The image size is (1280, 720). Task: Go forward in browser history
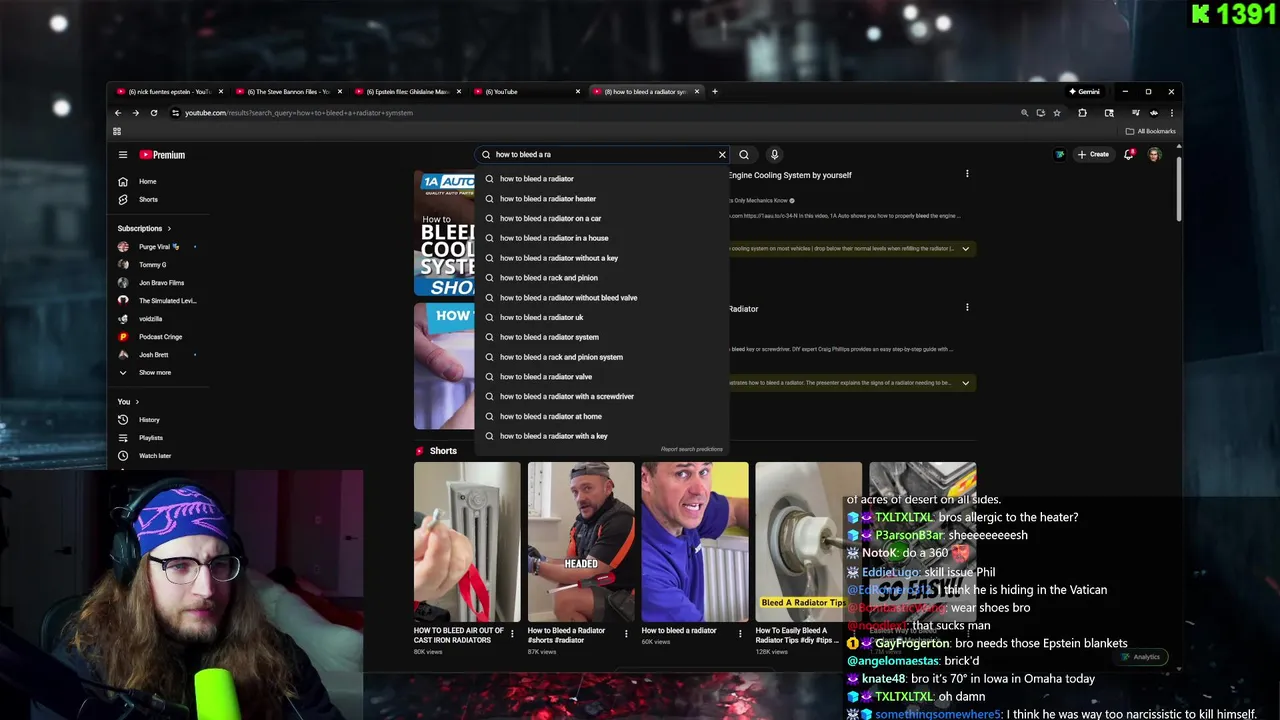(136, 113)
